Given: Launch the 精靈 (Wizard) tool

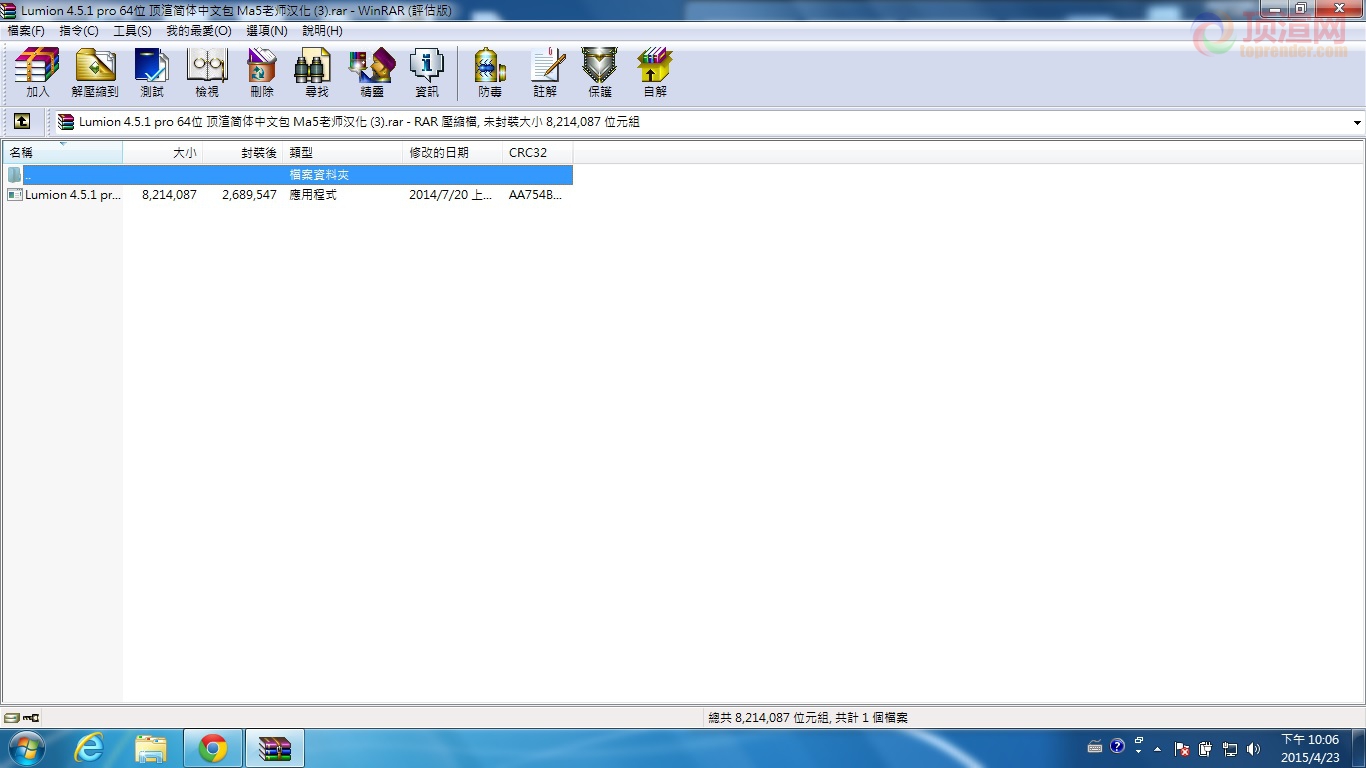Looking at the screenshot, I should [x=372, y=73].
